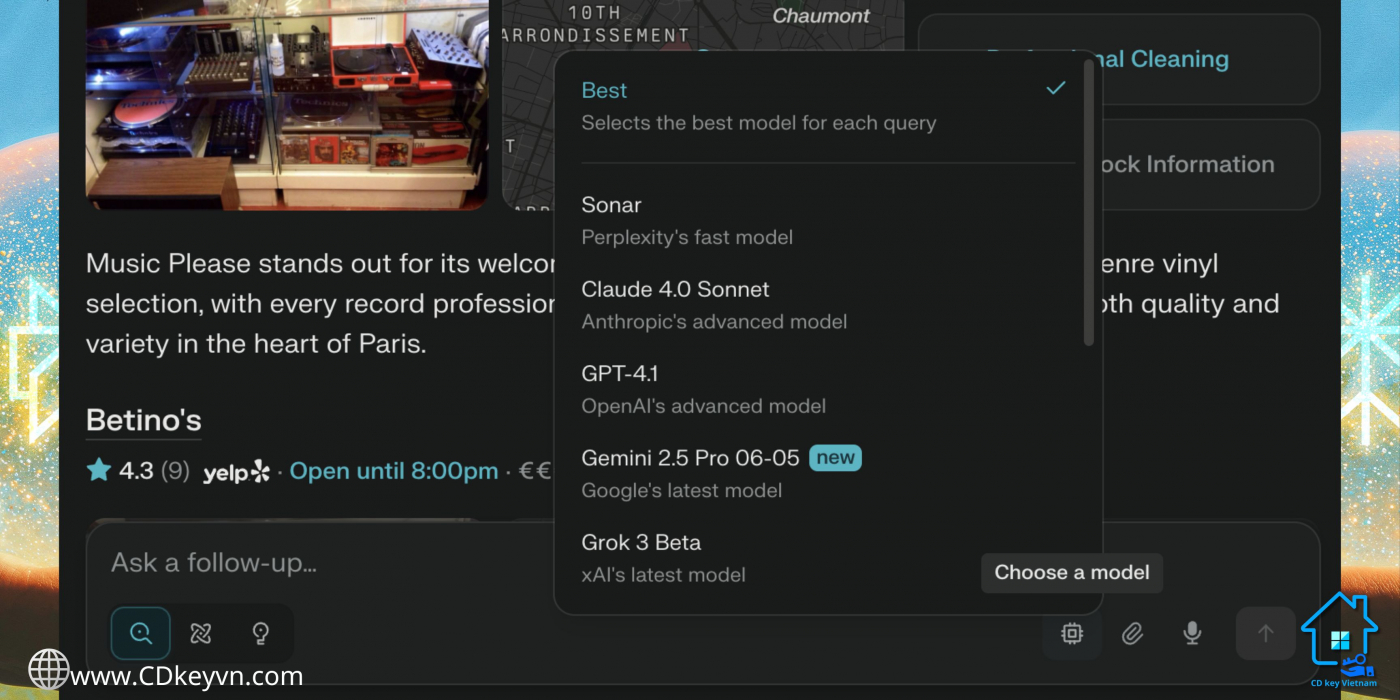This screenshot has width=1400, height=700.
Task: Select the Grok 3 Beta model
Action: pos(826,558)
